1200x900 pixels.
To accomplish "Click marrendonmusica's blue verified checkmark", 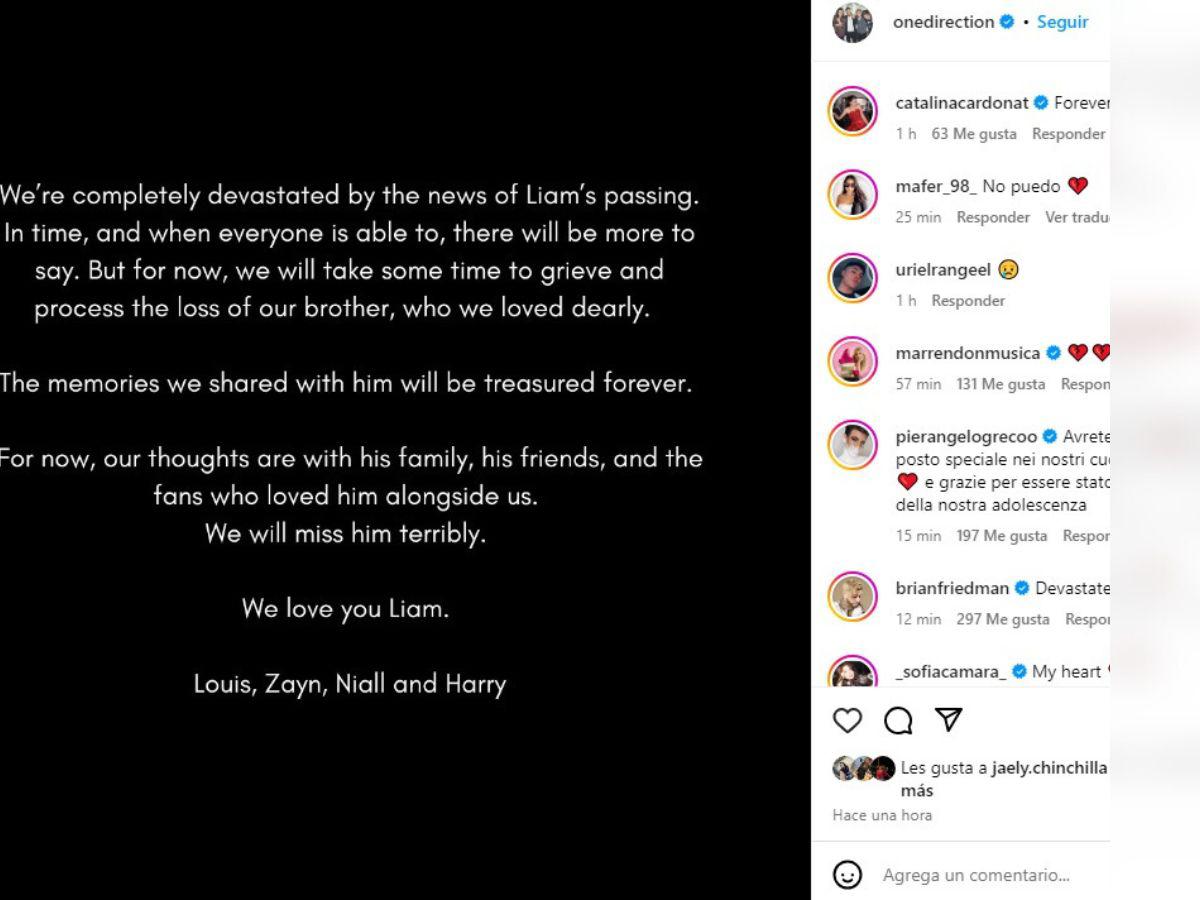I will [1053, 353].
